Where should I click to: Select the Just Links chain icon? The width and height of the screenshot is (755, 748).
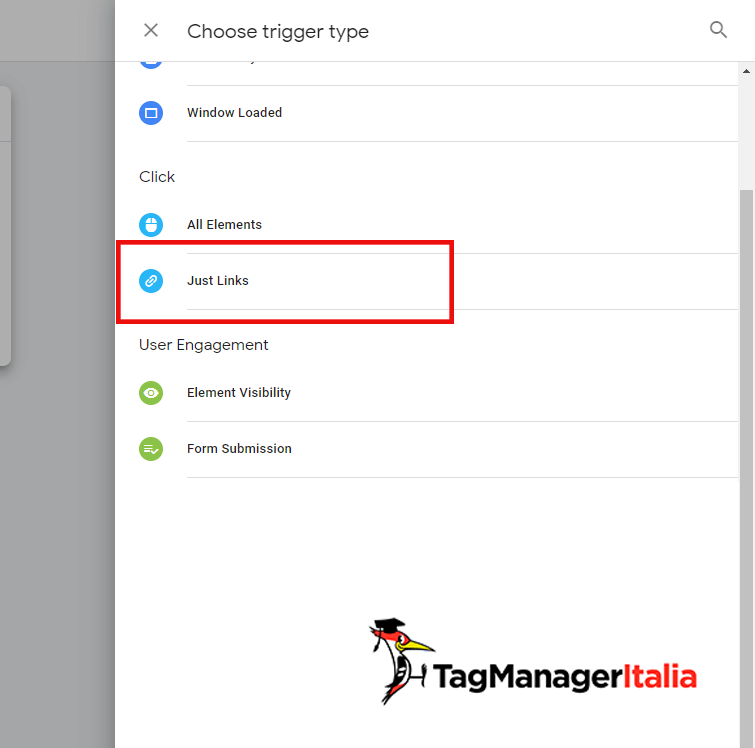pos(151,281)
